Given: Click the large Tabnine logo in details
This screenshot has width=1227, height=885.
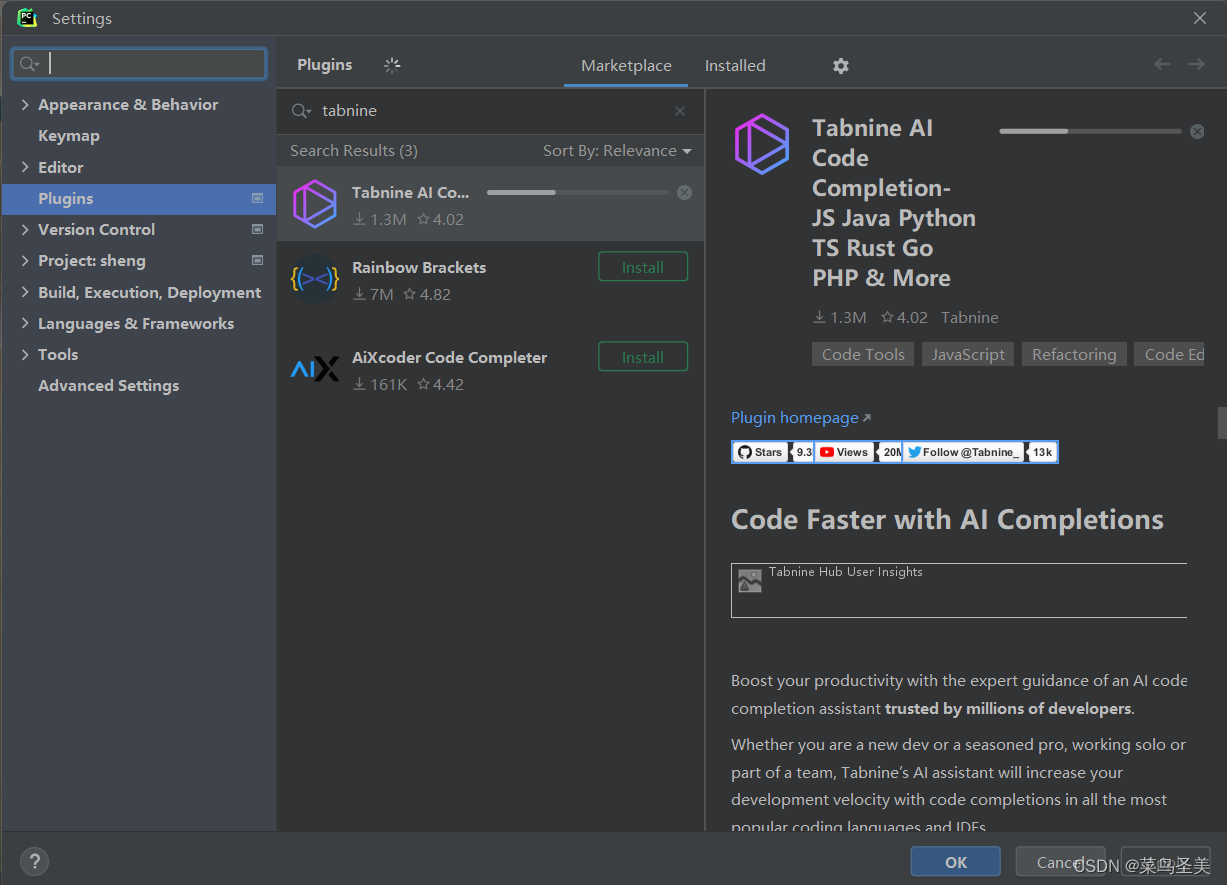Looking at the screenshot, I should [x=762, y=145].
